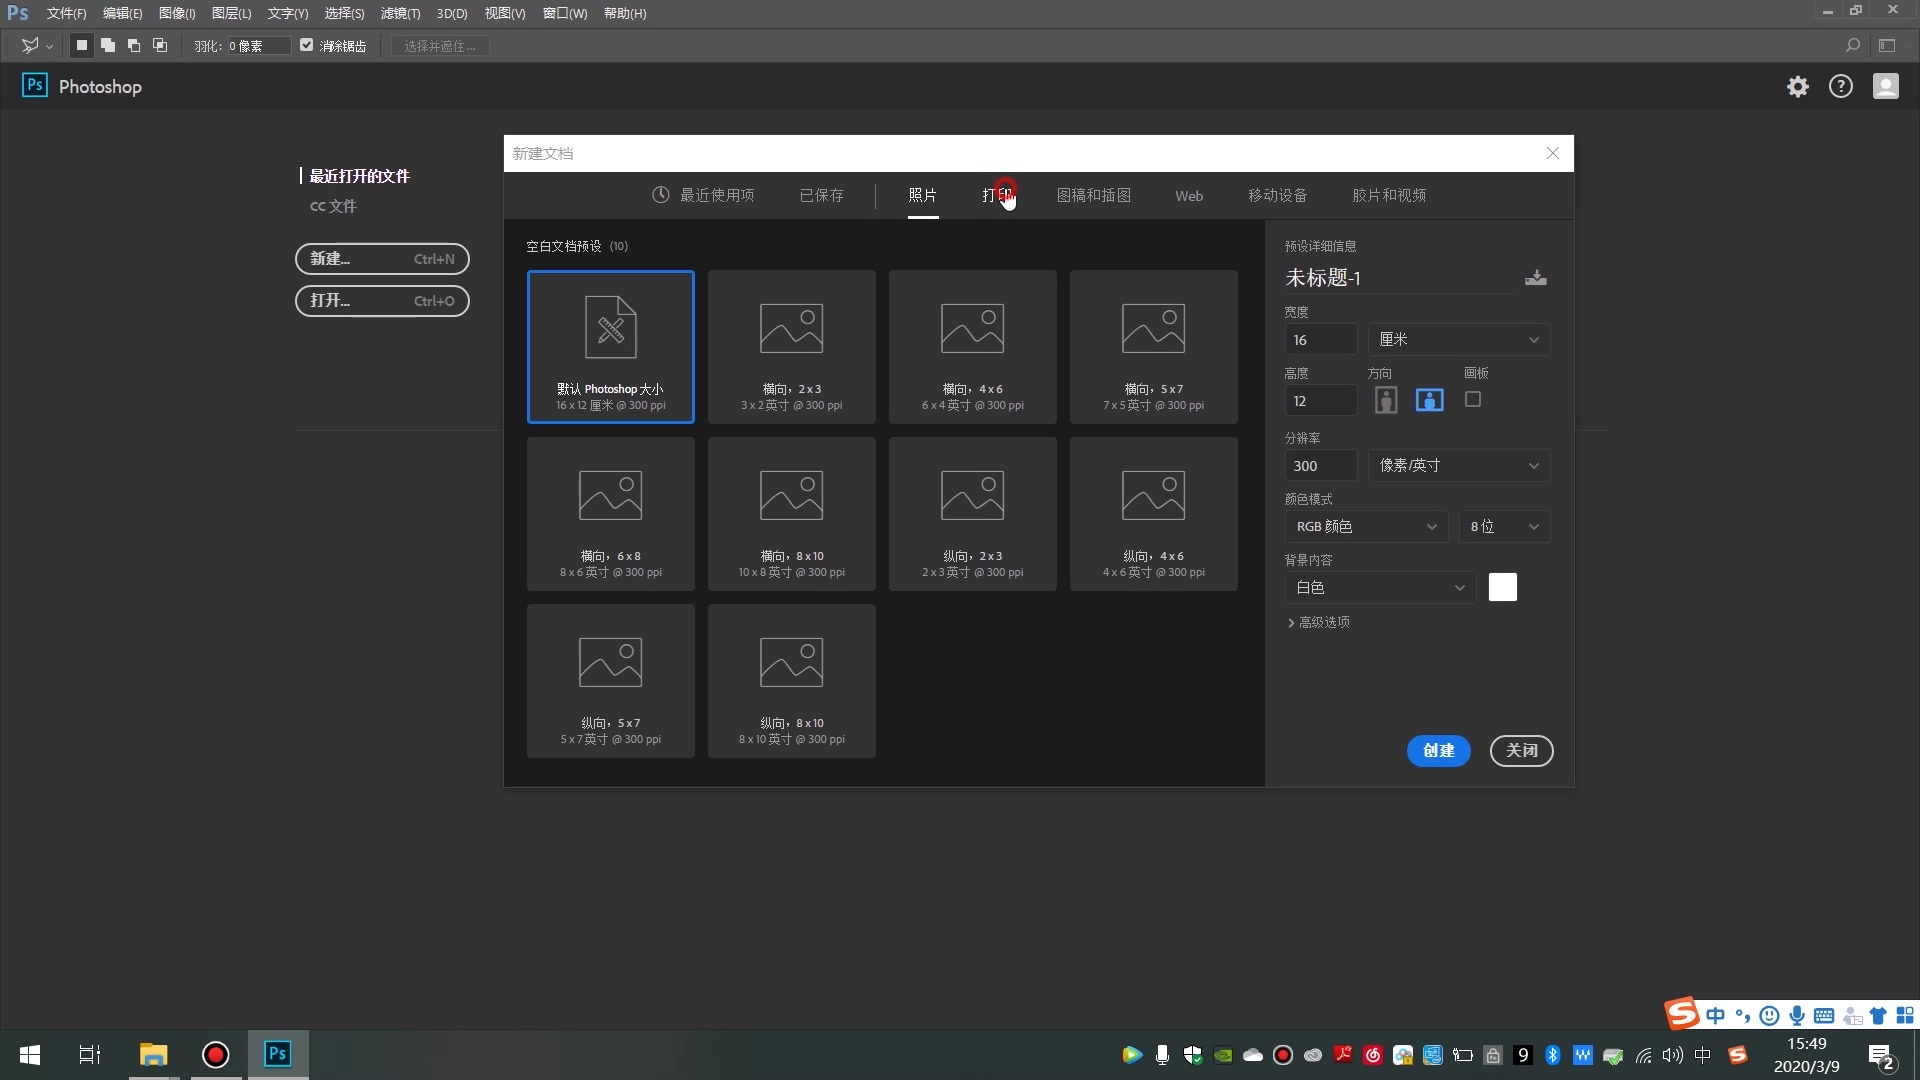Click the search magnifier icon

(x=1852, y=46)
